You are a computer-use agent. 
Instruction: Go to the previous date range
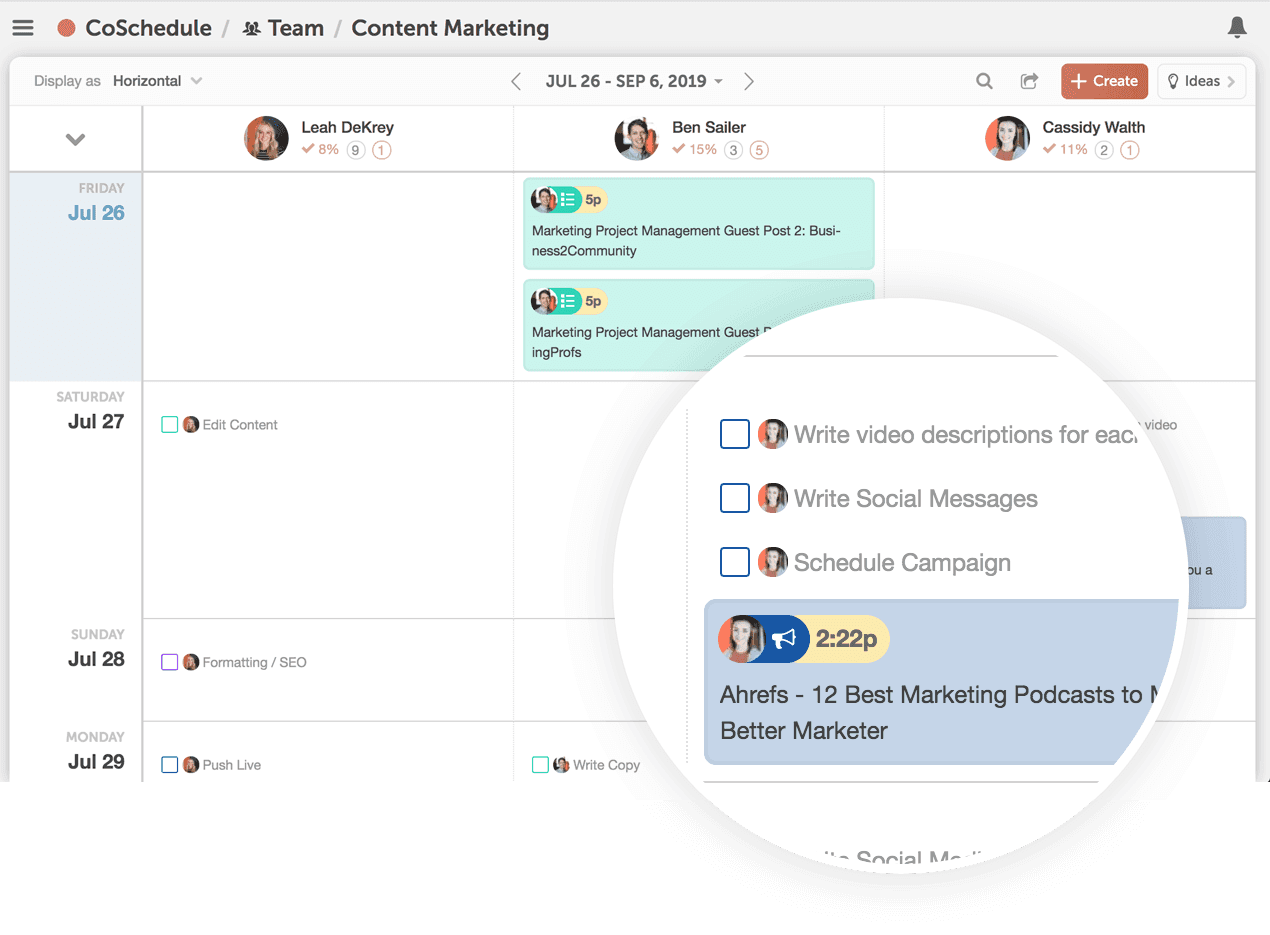tap(516, 81)
